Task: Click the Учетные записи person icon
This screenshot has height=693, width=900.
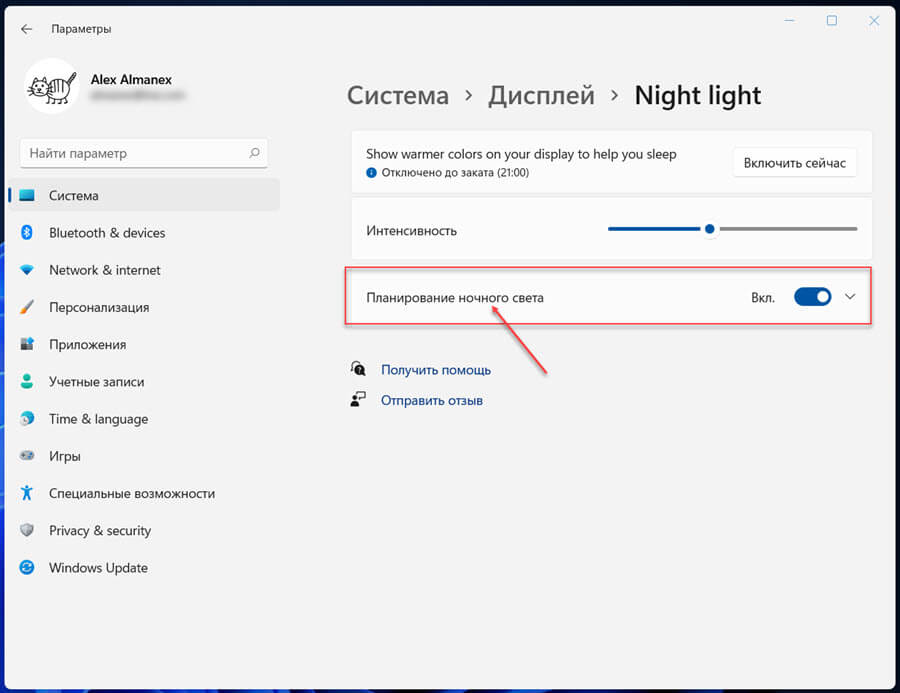Action: click(26, 381)
